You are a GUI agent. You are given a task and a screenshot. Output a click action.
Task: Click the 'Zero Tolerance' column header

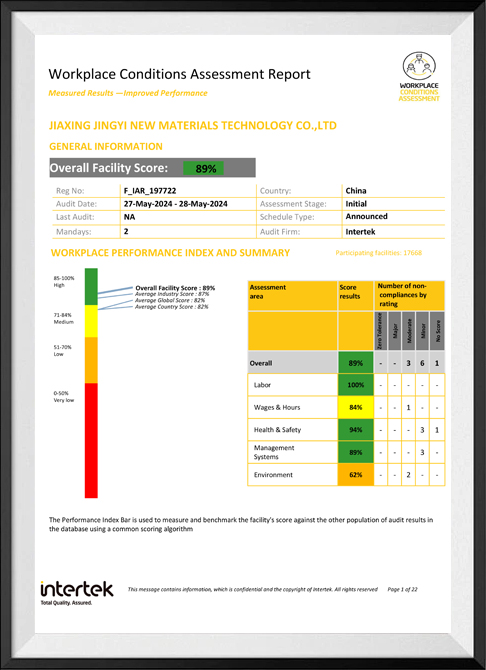[x=380, y=331]
